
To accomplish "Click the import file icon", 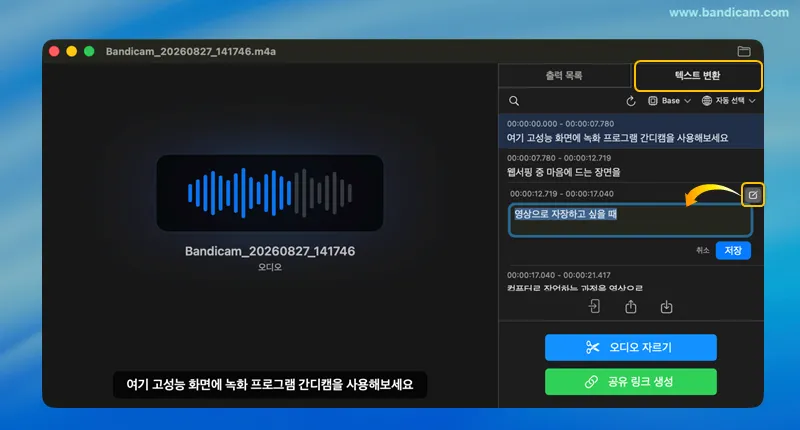I will pyautogui.click(x=594, y=307).
